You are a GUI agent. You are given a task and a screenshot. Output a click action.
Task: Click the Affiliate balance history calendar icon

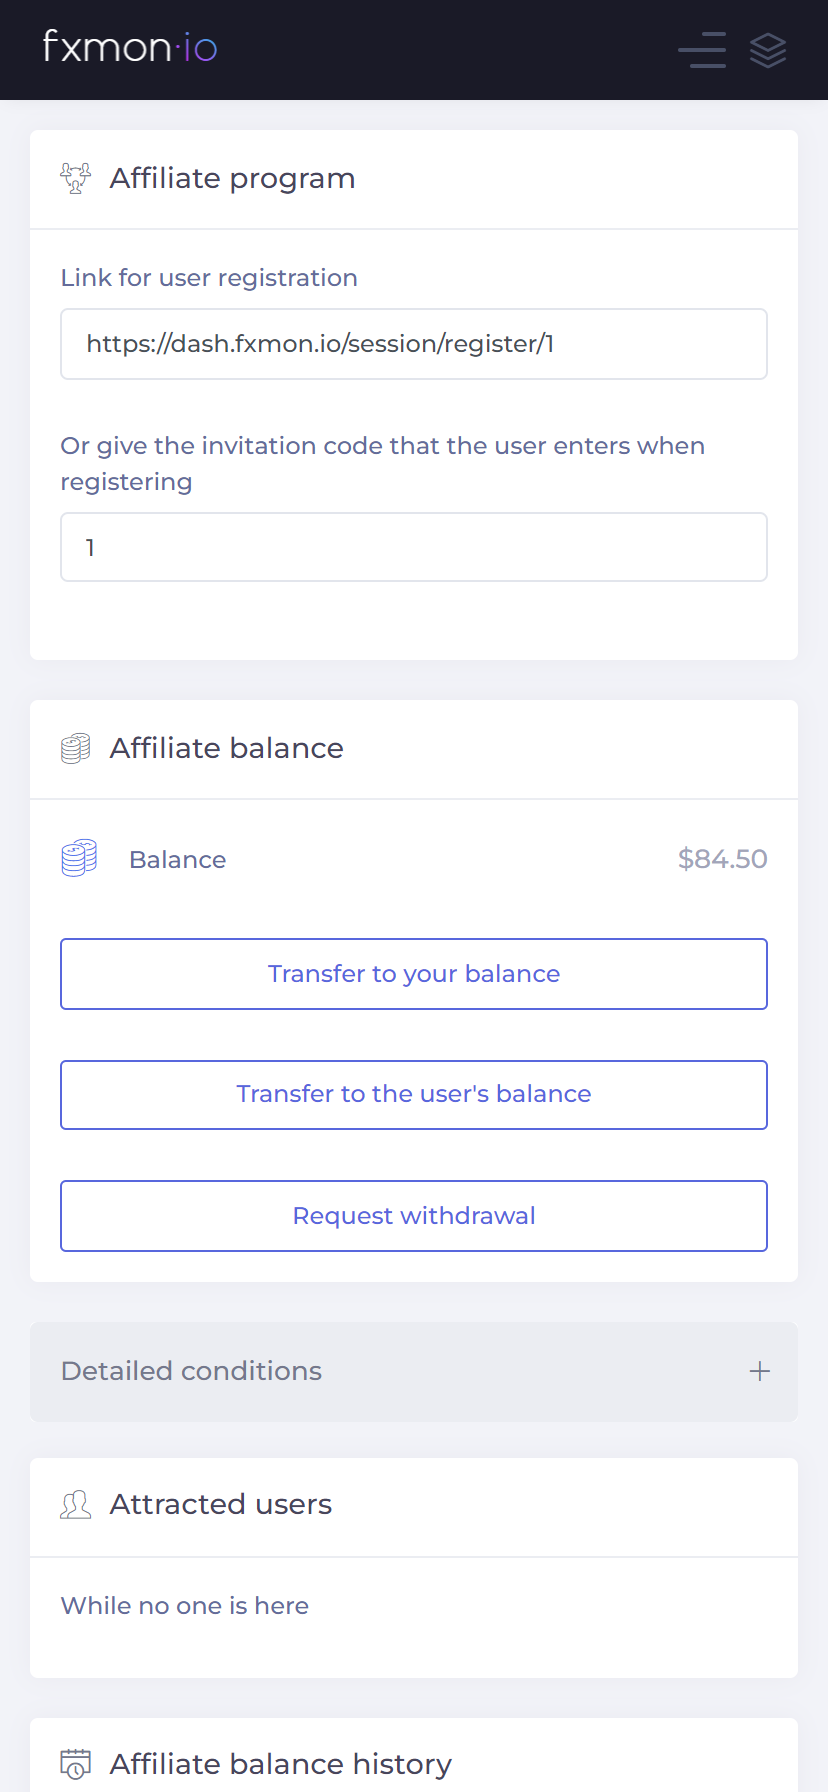coord(75,1764)
